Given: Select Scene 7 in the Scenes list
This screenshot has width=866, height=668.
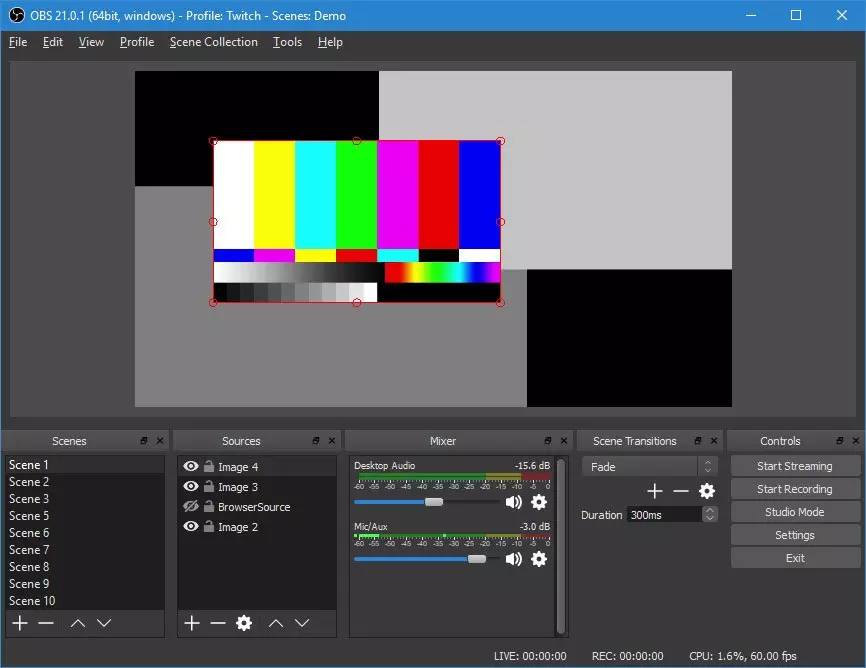Looking at the screenshot, I should tap(31, 549).
